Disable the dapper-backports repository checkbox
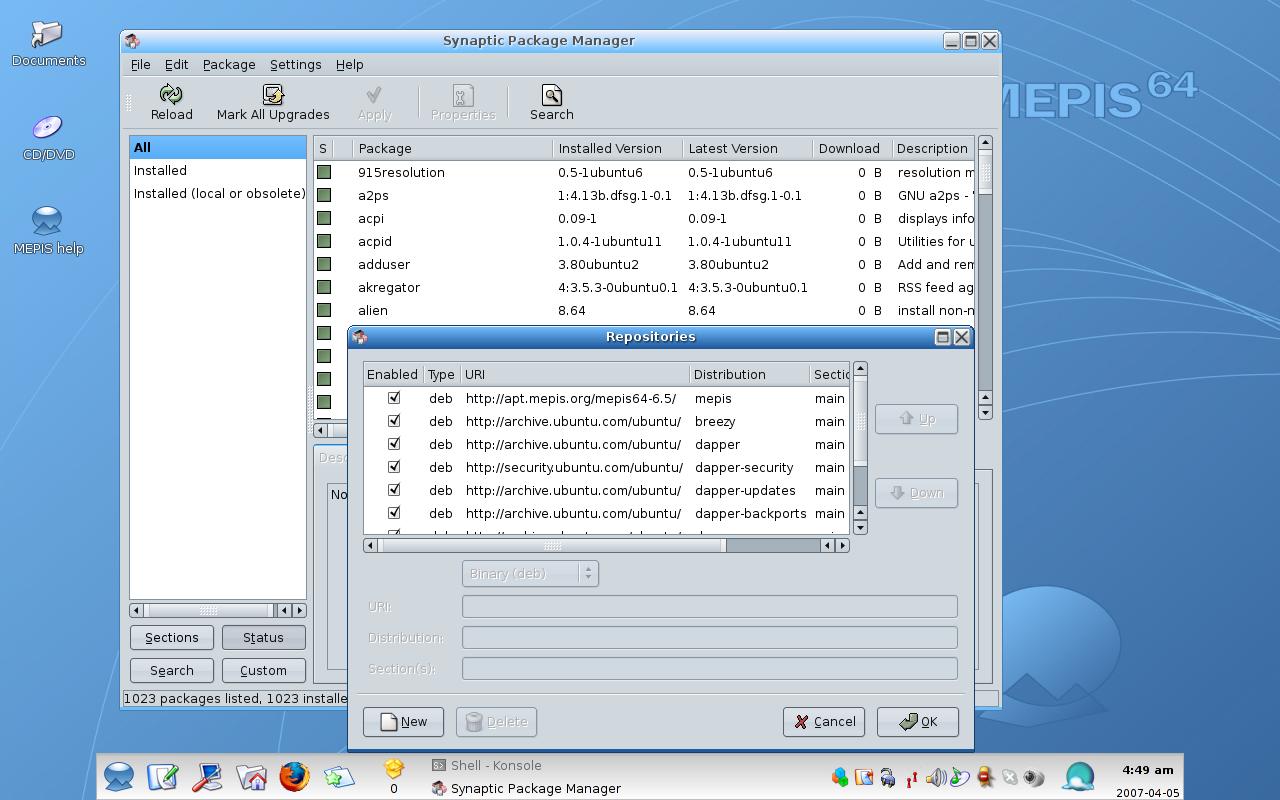Viewport: 1280px width, 800px height. point(394,513)
